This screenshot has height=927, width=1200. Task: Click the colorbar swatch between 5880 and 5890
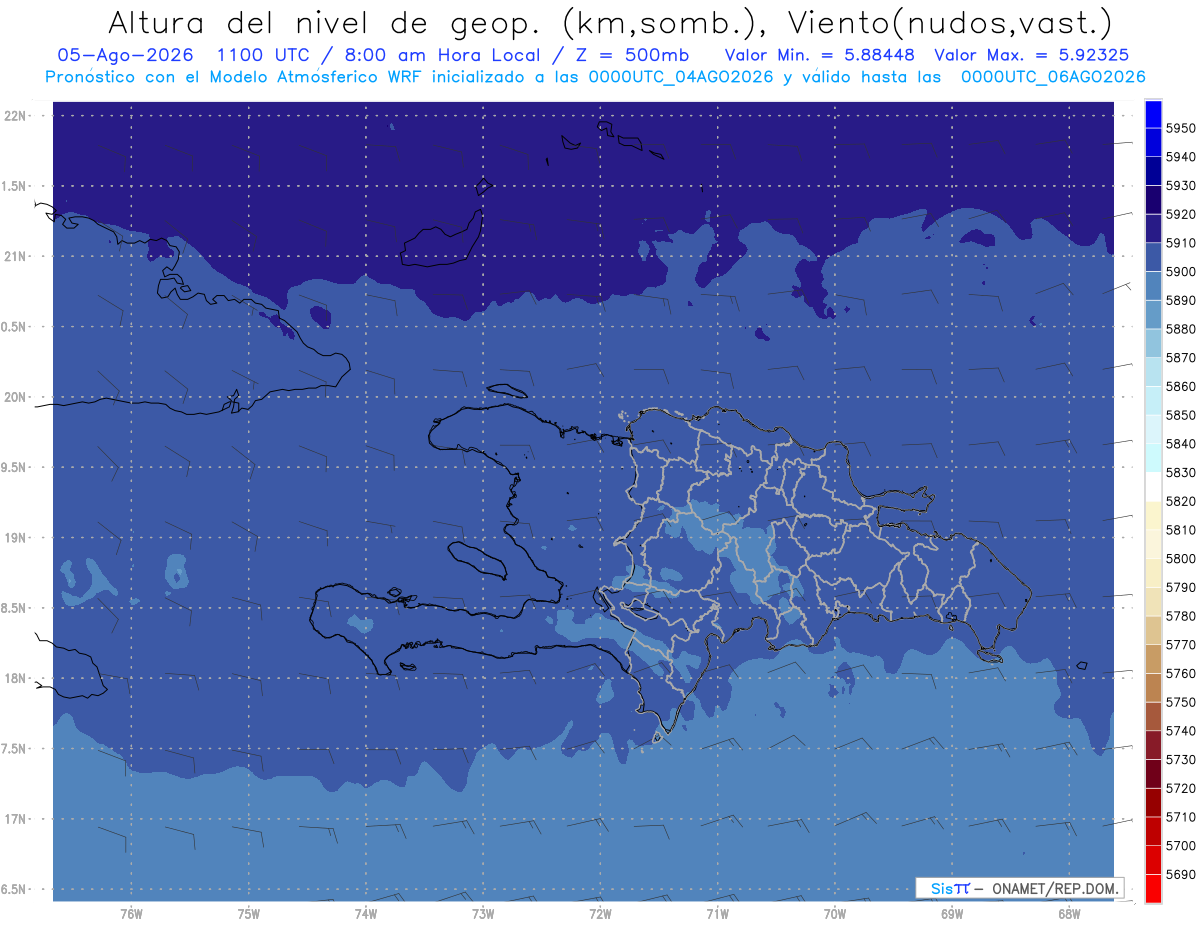point(1153,314)
